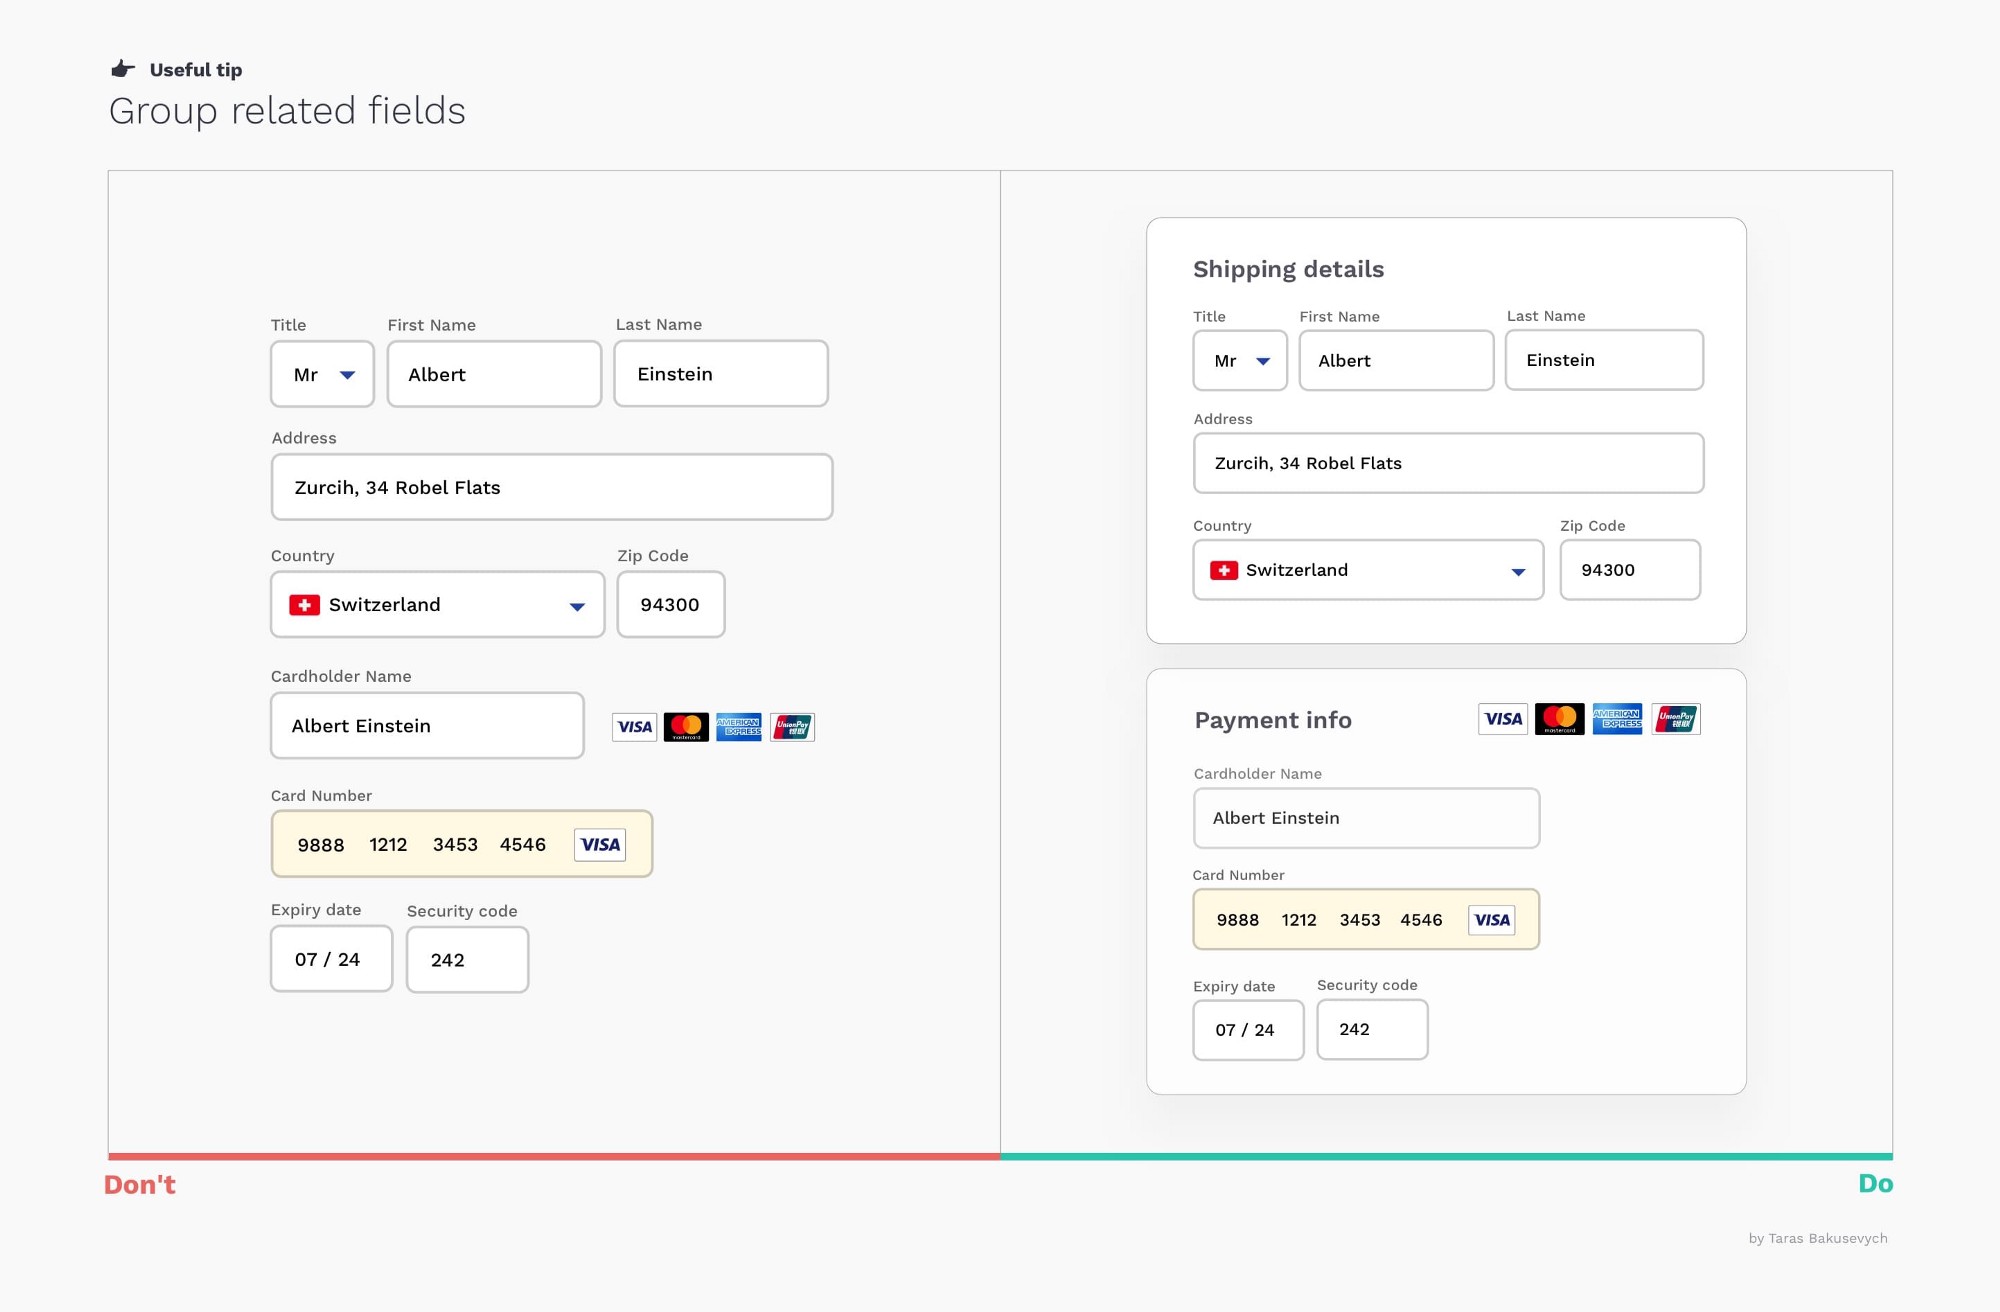Click the thumbs up tip icon
Image resolution: width=2000 pixels, height=1312 pixels.
coord(122,67)
